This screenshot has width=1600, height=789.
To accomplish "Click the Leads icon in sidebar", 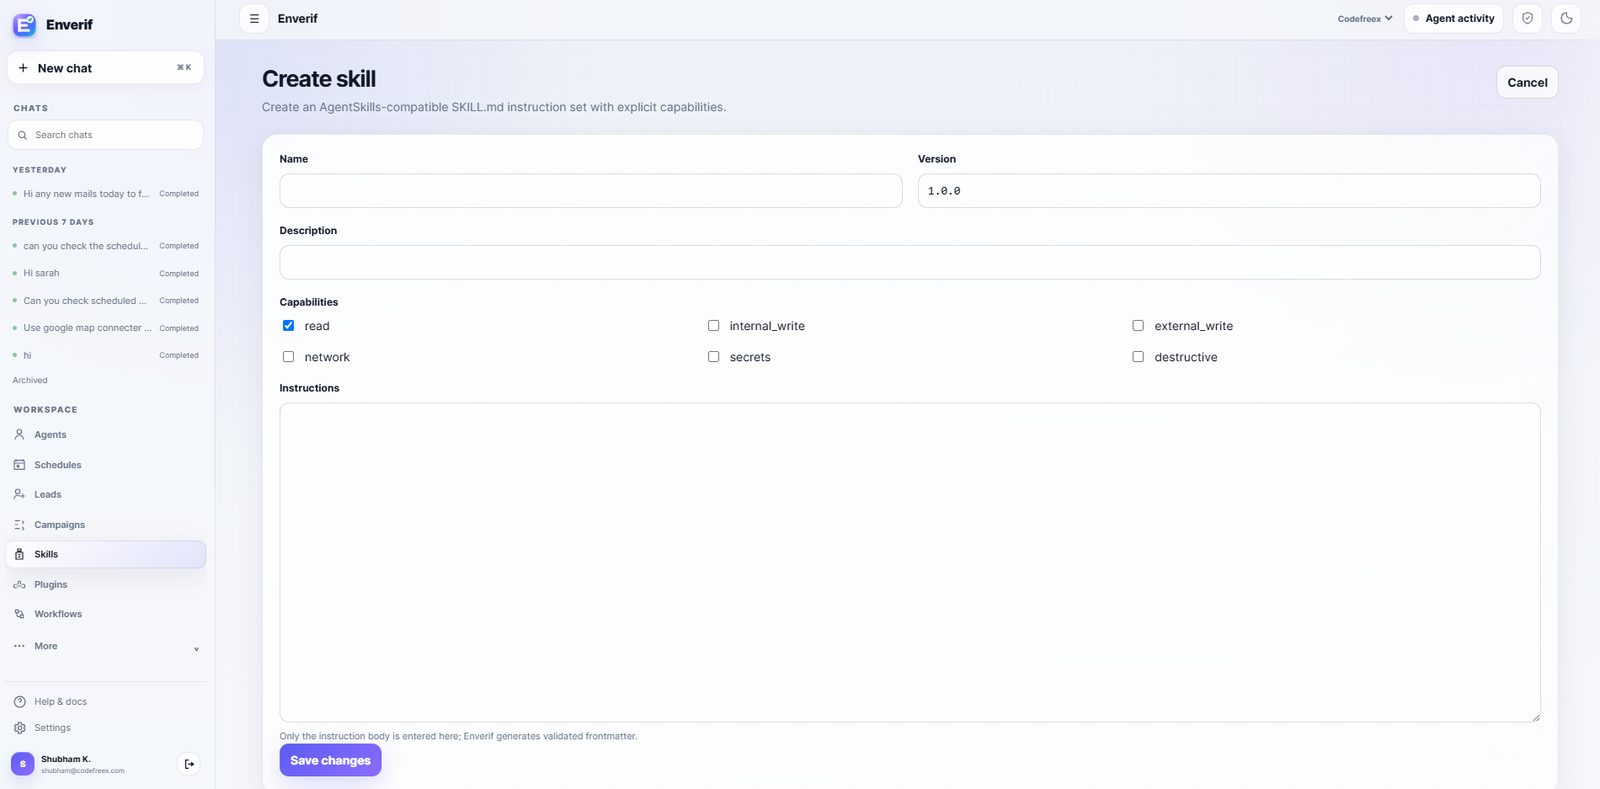I will 19,495.
